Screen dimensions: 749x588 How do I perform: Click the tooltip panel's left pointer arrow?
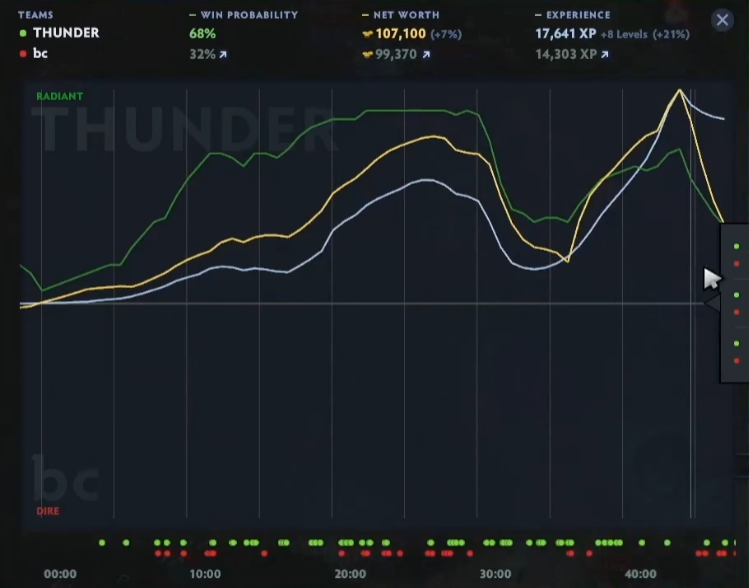(713, 302)
